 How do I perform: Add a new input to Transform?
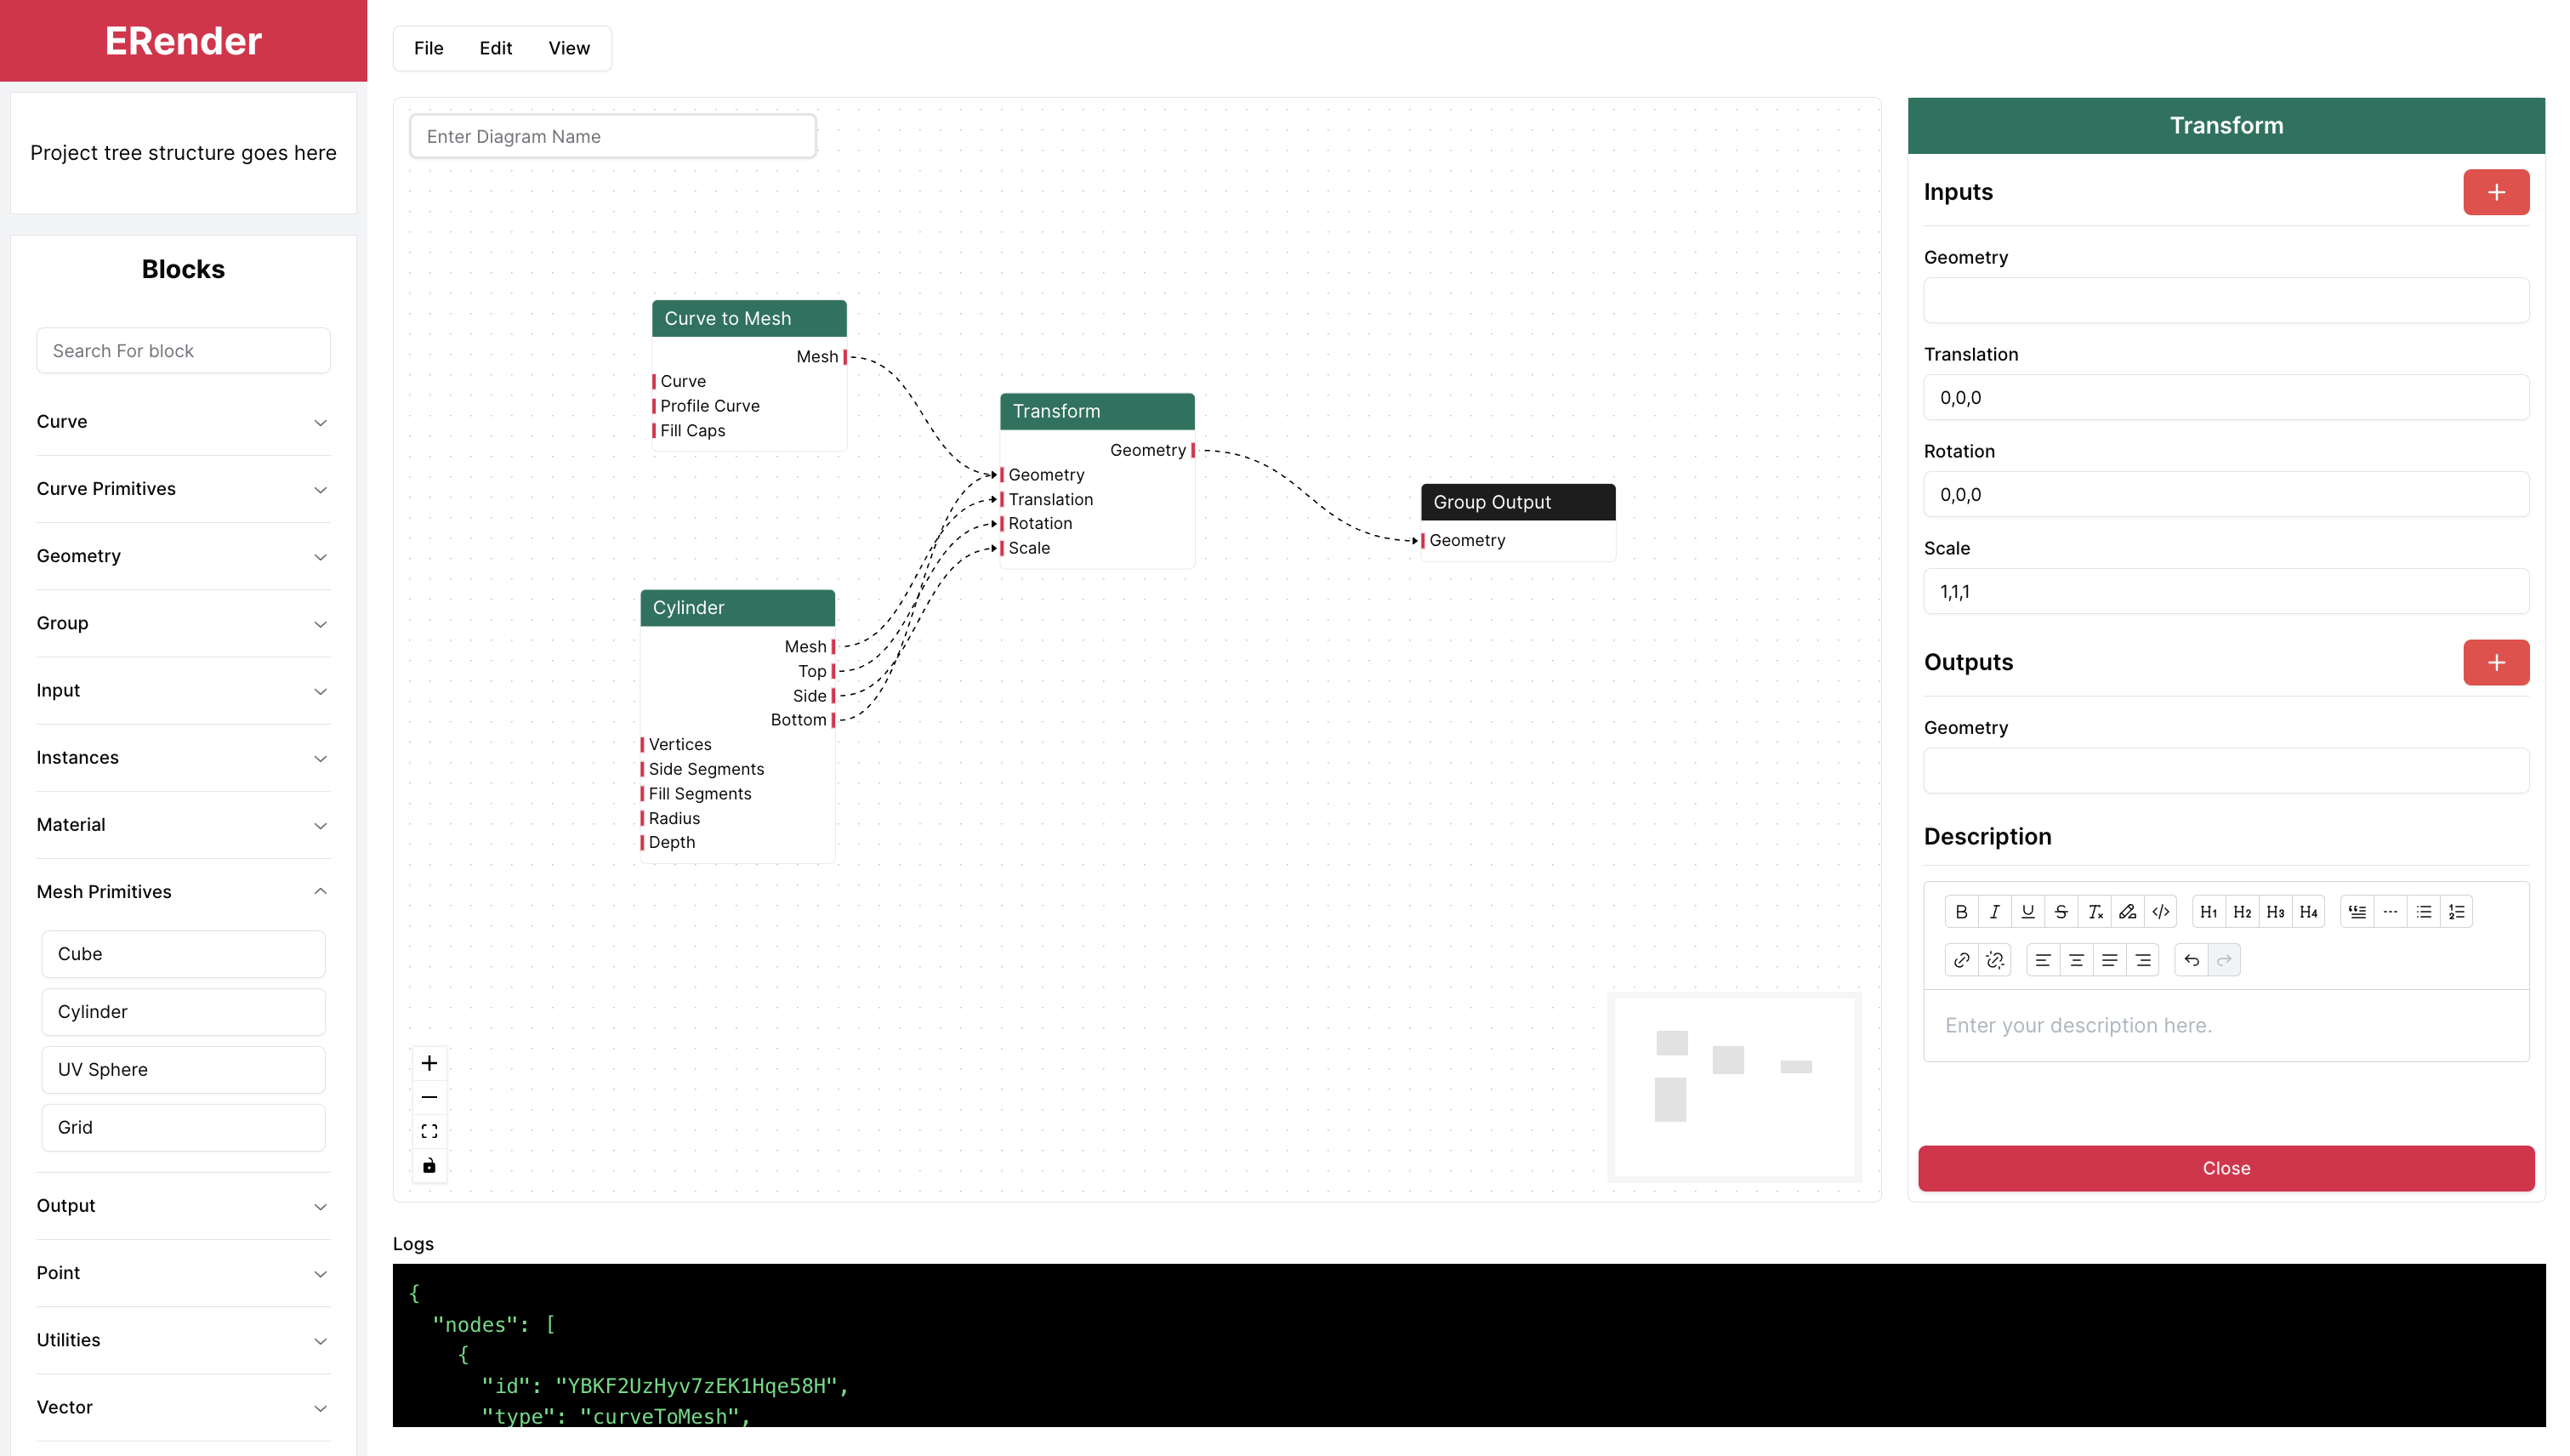pos(2496,192)
